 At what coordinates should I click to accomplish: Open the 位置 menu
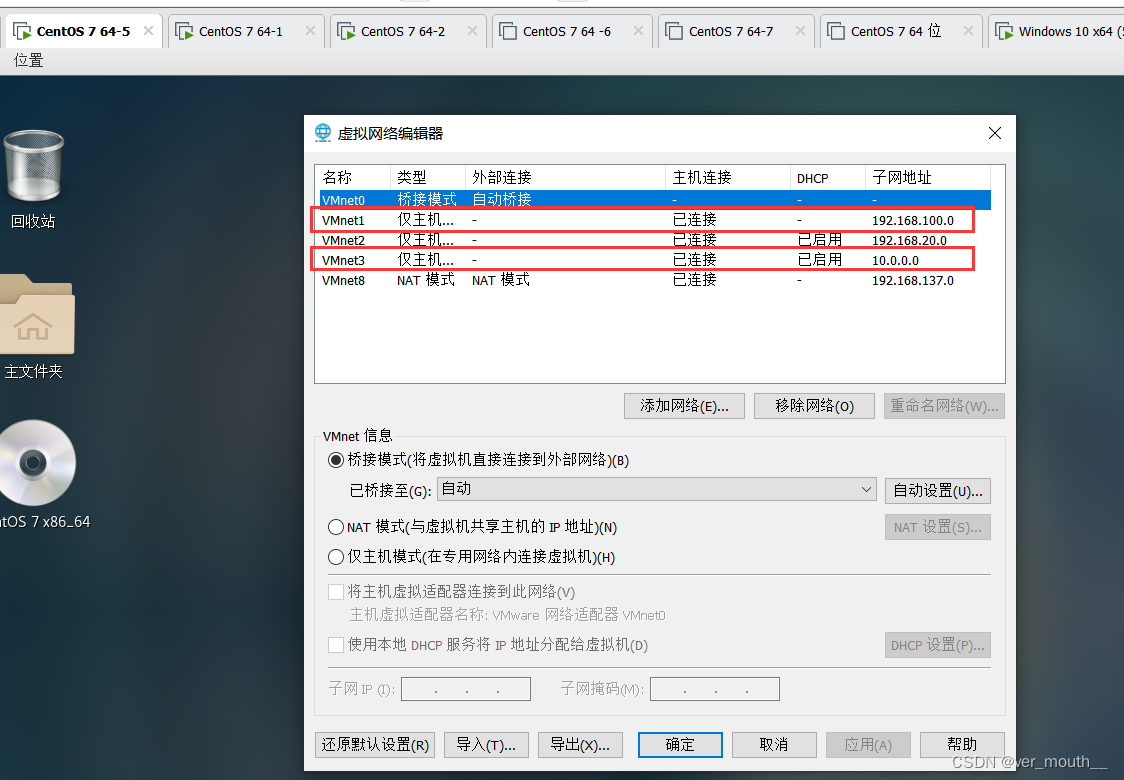pos(29,60)
